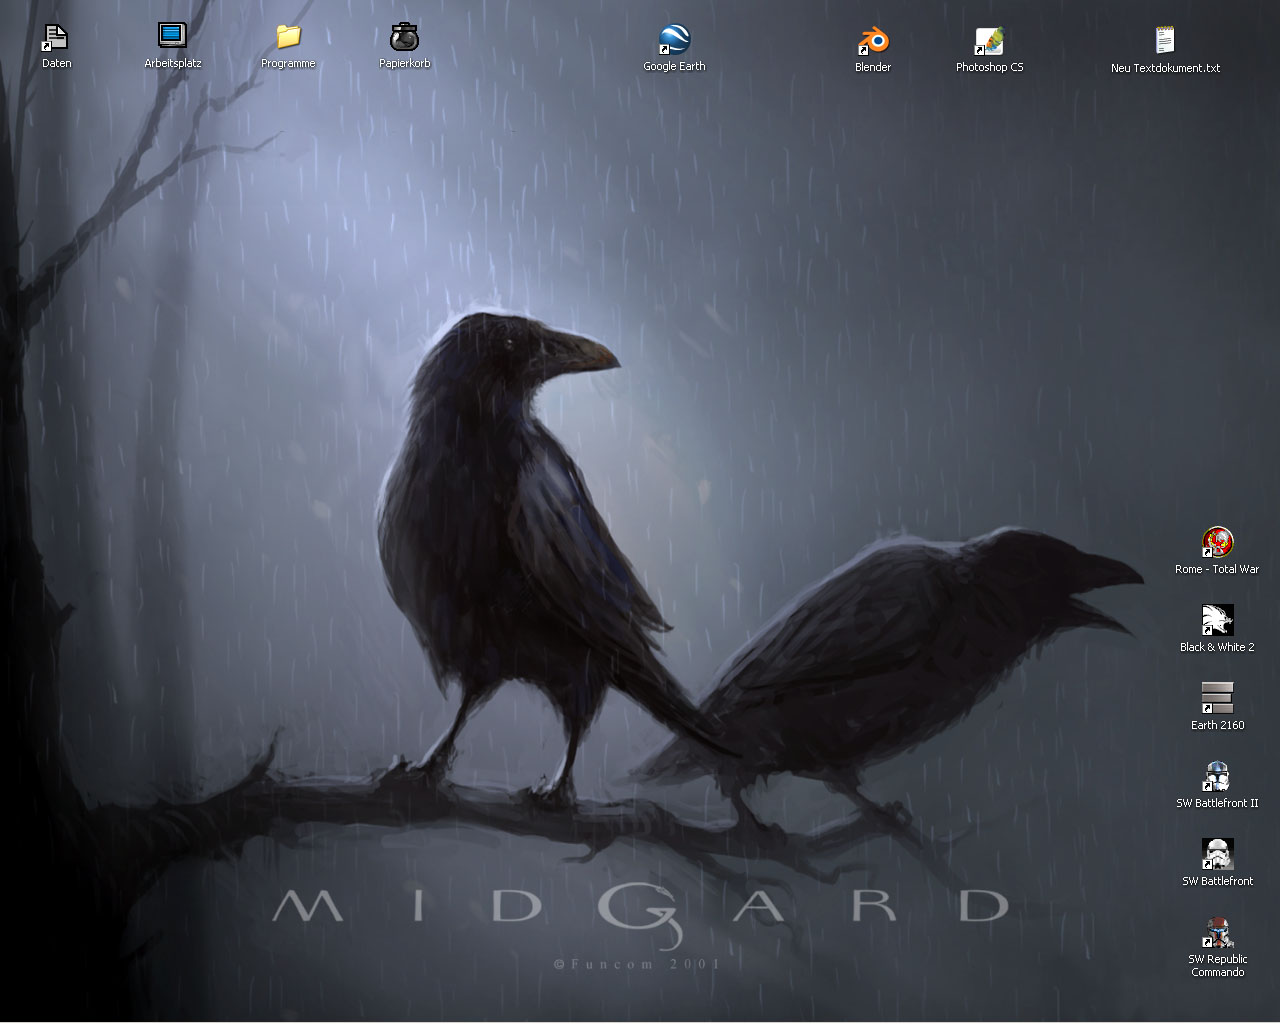Image resolution: width=1280 pixels, height=1024 pixels.
Task: Select the Blender shortcut icon
Action: point(873,41)
